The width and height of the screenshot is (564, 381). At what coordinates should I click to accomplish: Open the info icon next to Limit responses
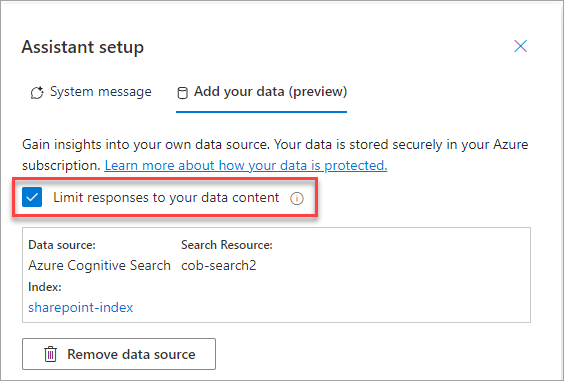pyautogui.click(x=297, y=198)
